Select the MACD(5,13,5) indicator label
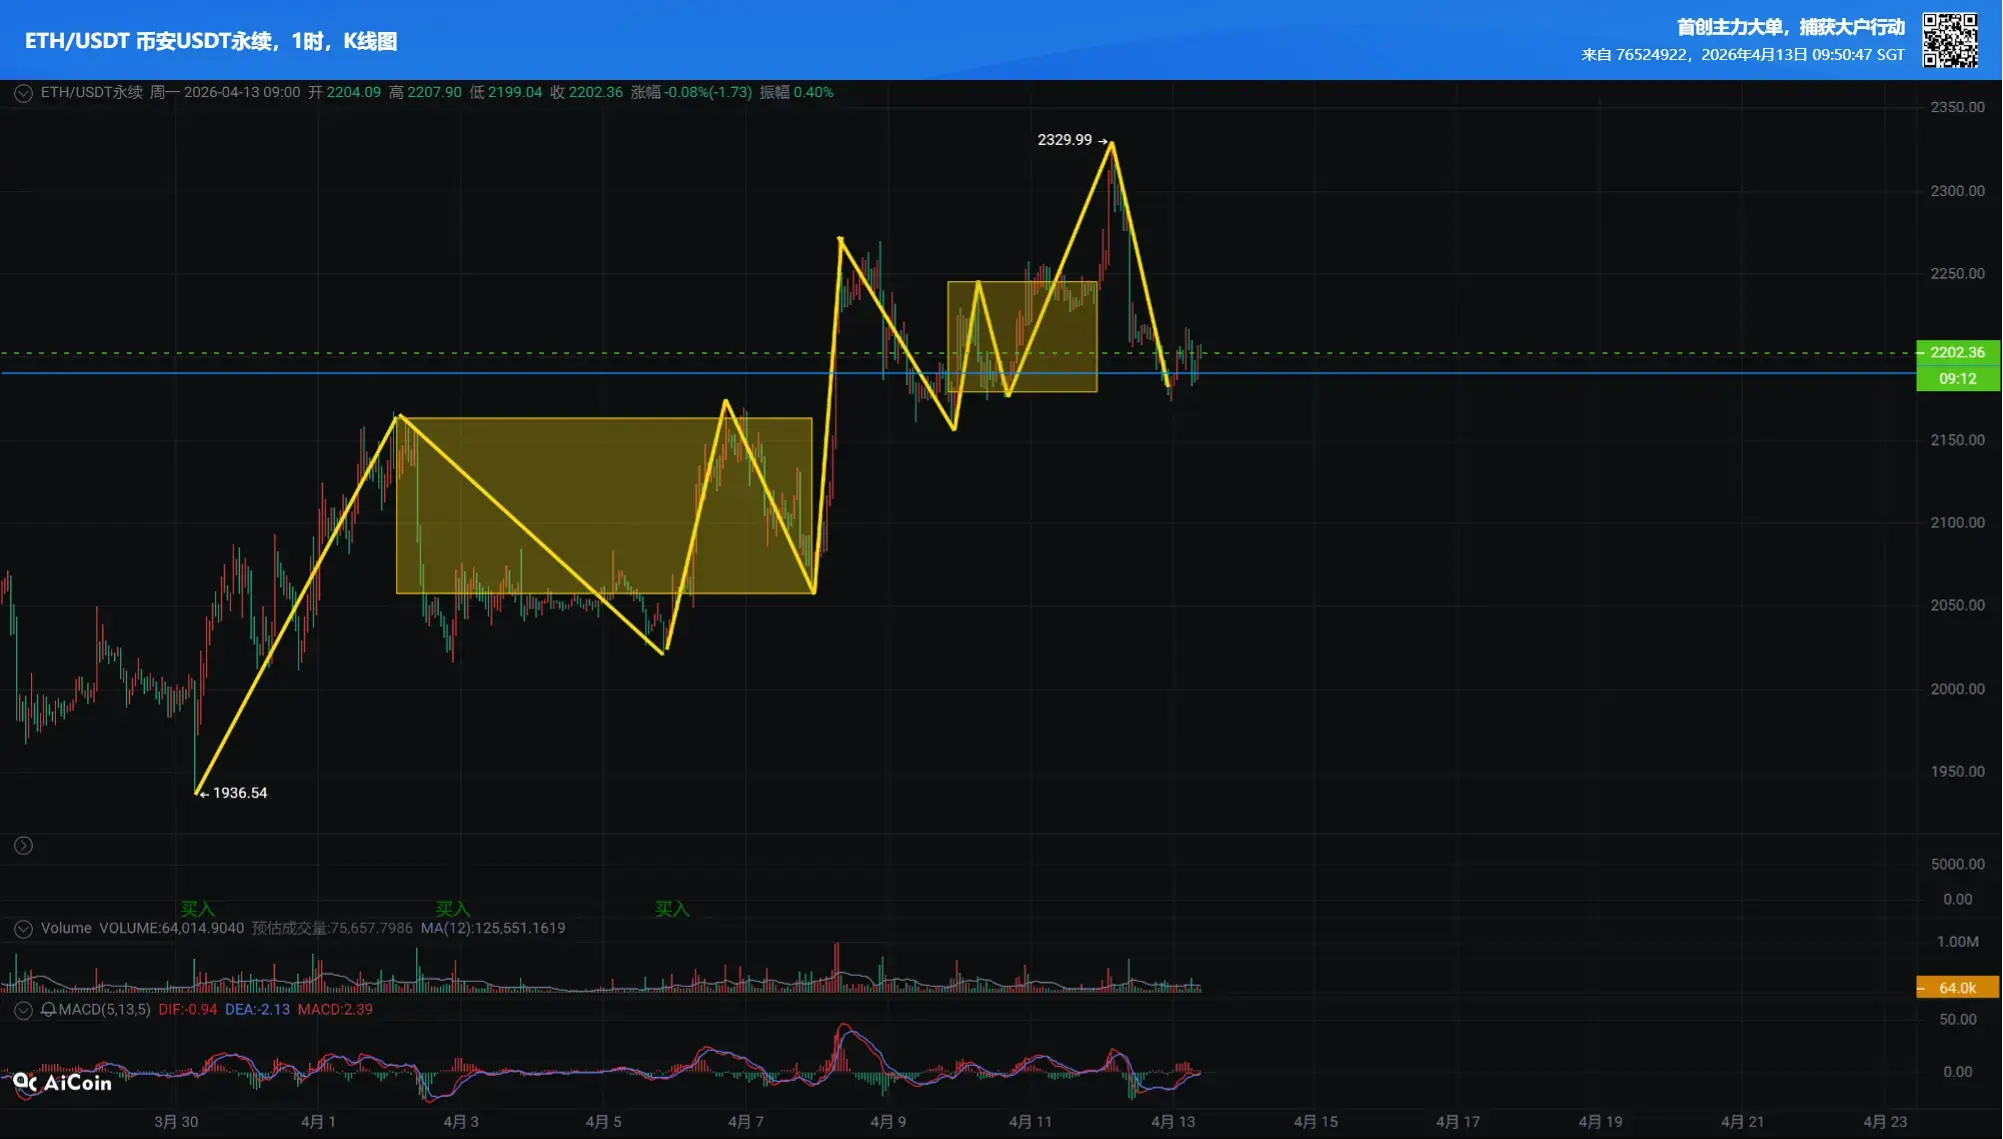This screenshot has height=1139, width=2003. click(x=104, y=1010)
